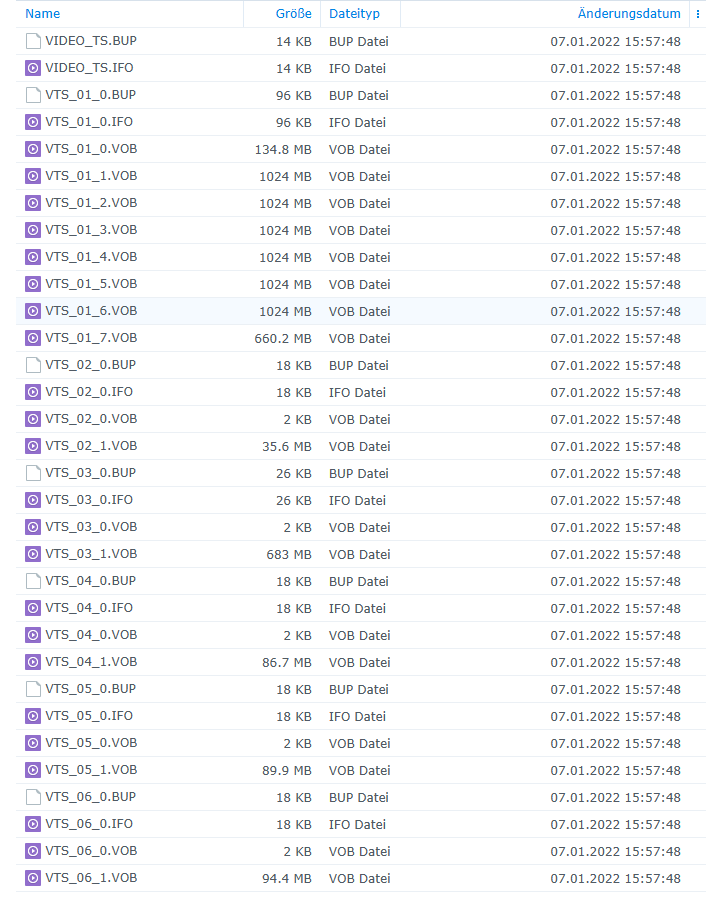Click the VTS_04_1.VOB video icon
Viewport: 707px width, 916px height.
pos(33,662)
